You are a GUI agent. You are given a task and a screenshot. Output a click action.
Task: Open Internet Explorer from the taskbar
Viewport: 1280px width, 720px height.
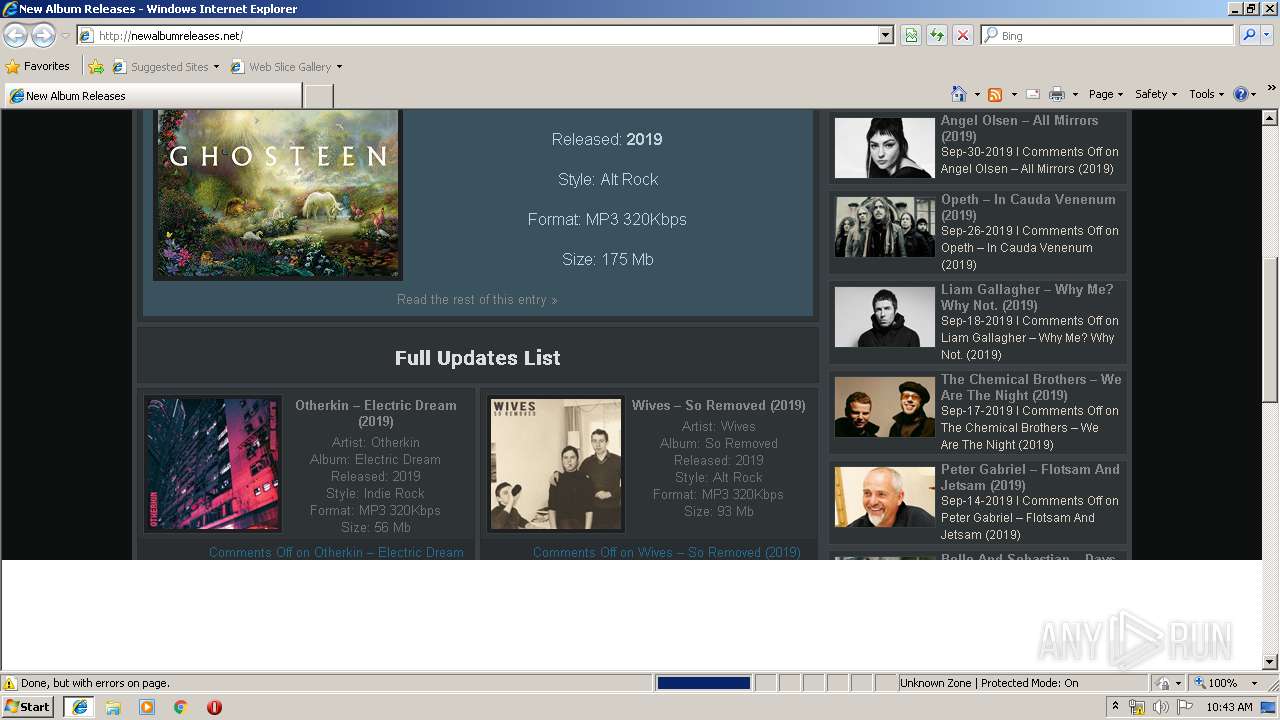[79, 707]
